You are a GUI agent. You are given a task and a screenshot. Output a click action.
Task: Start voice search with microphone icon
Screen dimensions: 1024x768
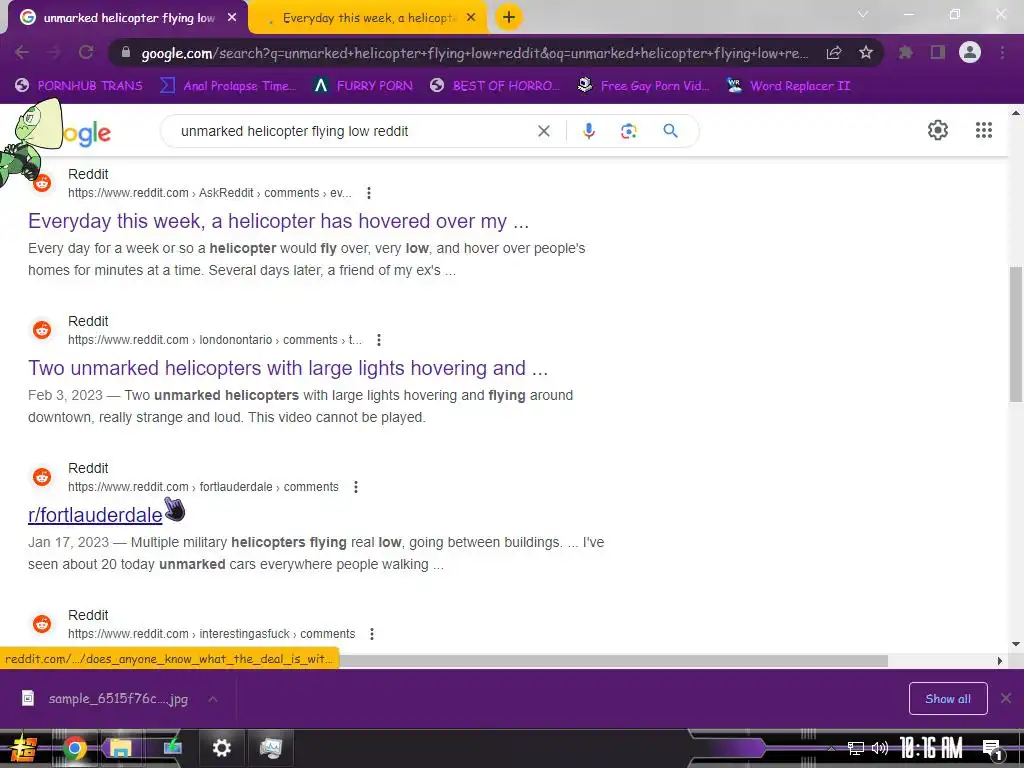click(x=588, y=131)
